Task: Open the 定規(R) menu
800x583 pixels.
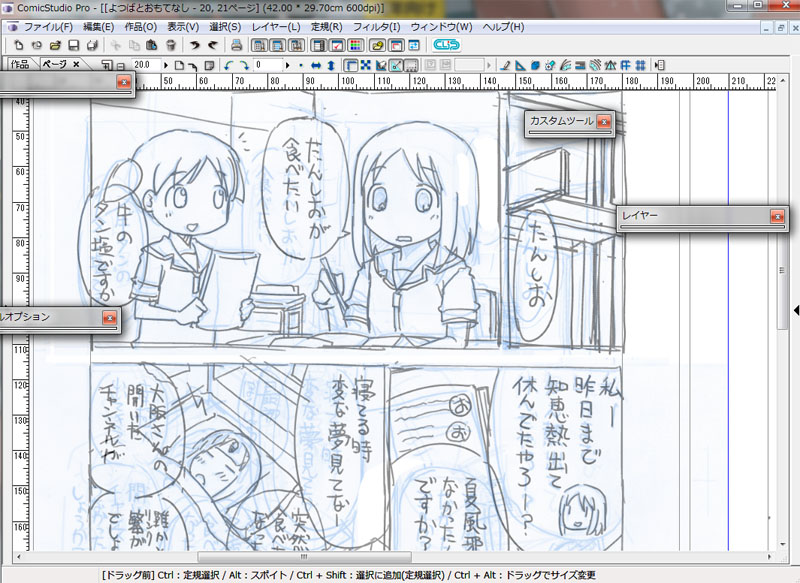Action: (327, 27)
